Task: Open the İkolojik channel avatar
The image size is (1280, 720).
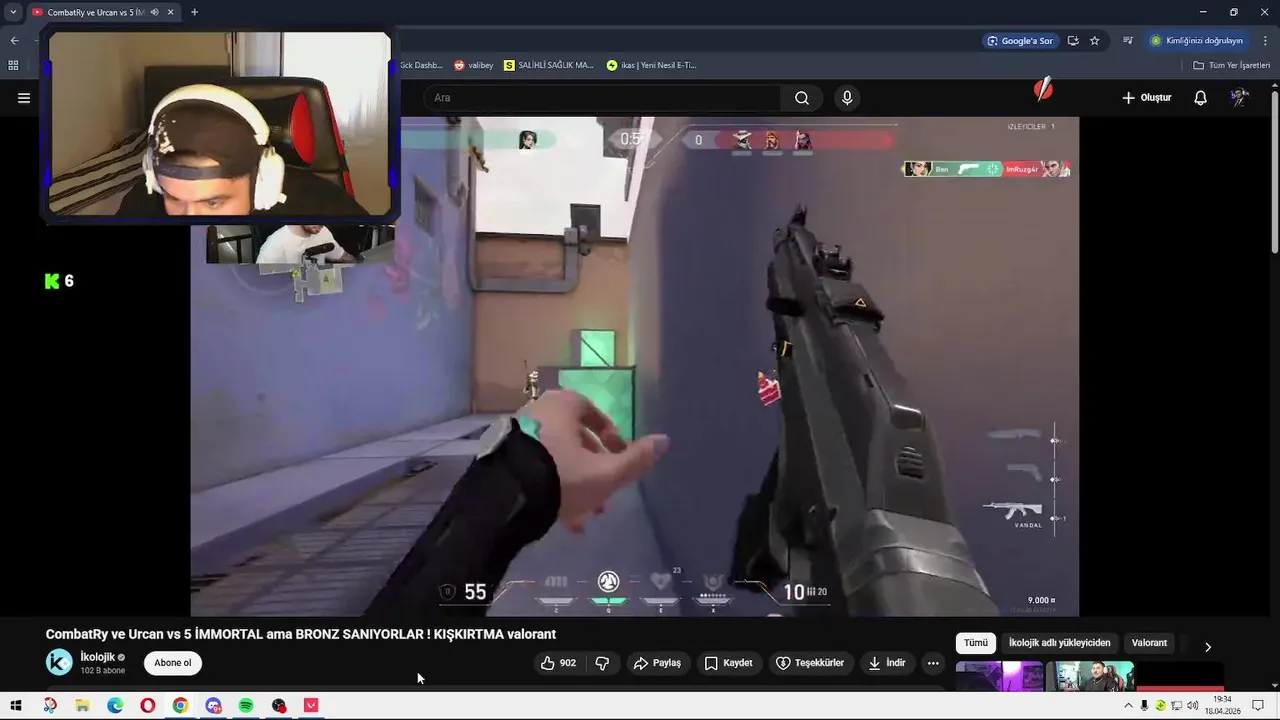Action: pyautogui.click(x=60, y=662)
